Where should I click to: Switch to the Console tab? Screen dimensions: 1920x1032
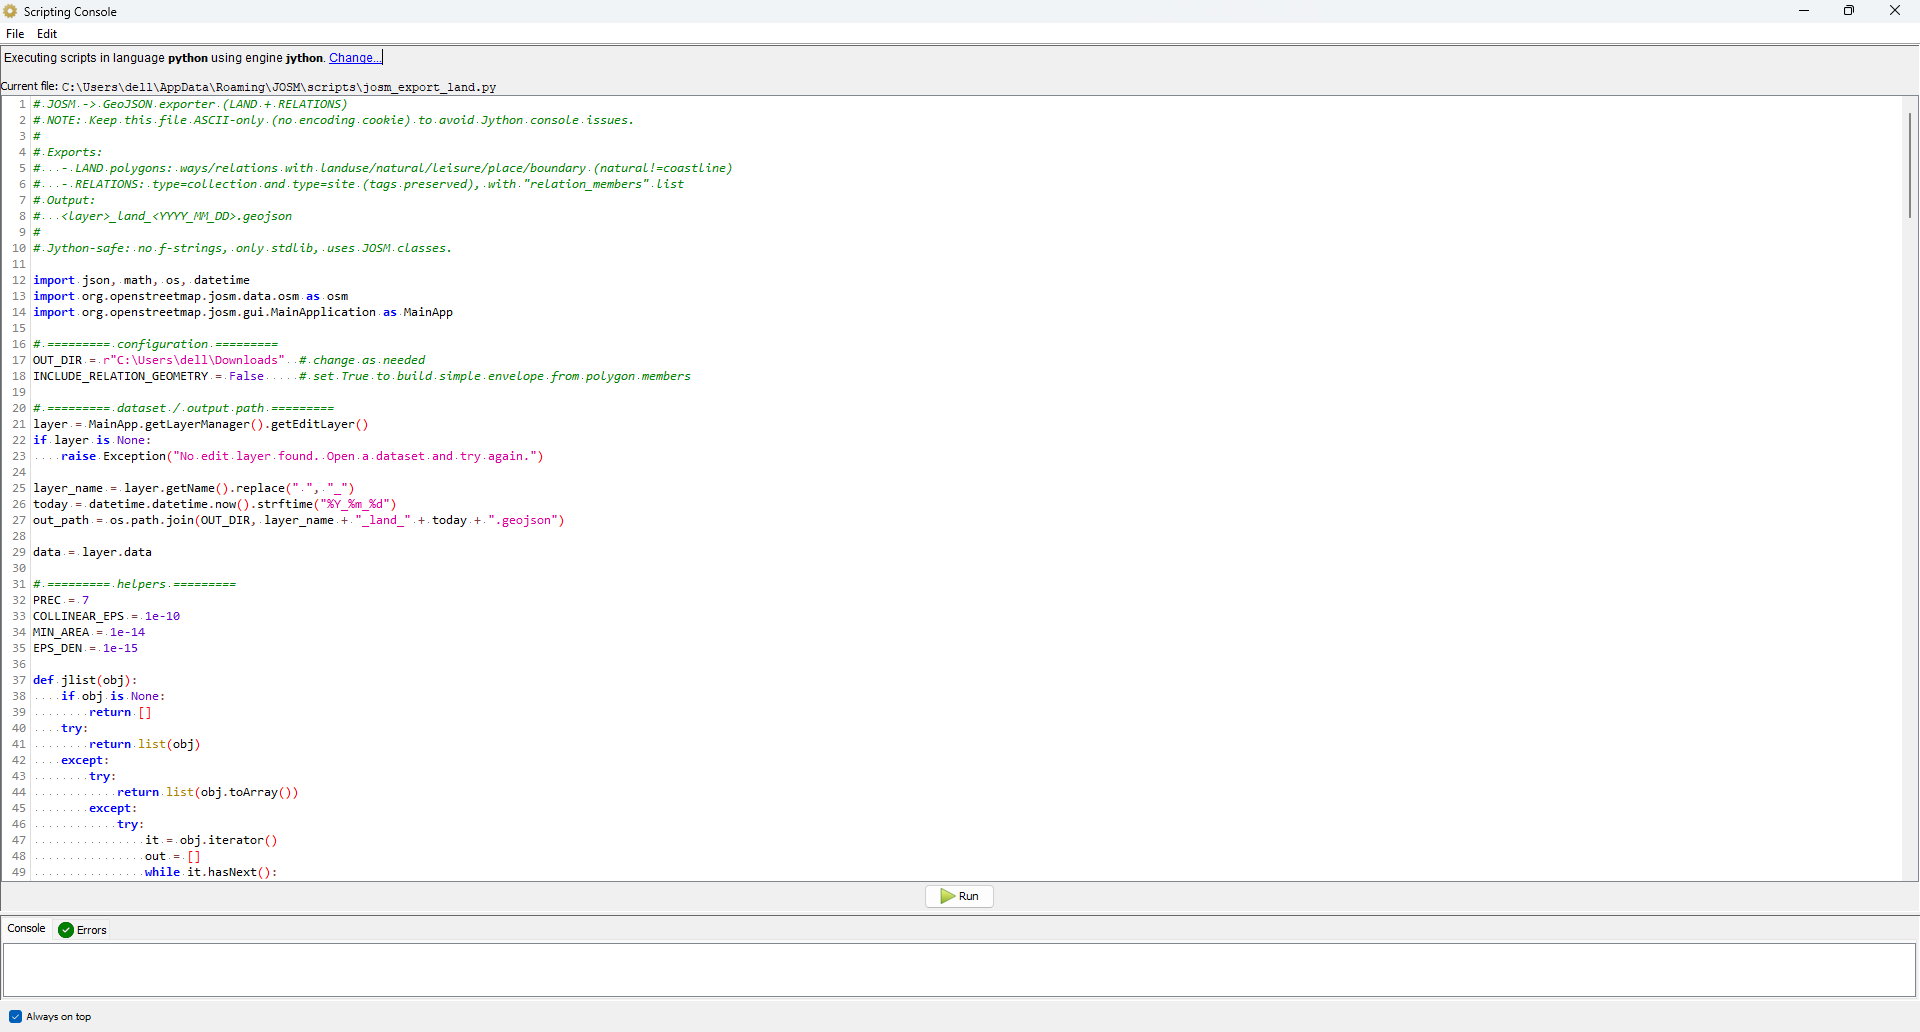tap(27, 929)
